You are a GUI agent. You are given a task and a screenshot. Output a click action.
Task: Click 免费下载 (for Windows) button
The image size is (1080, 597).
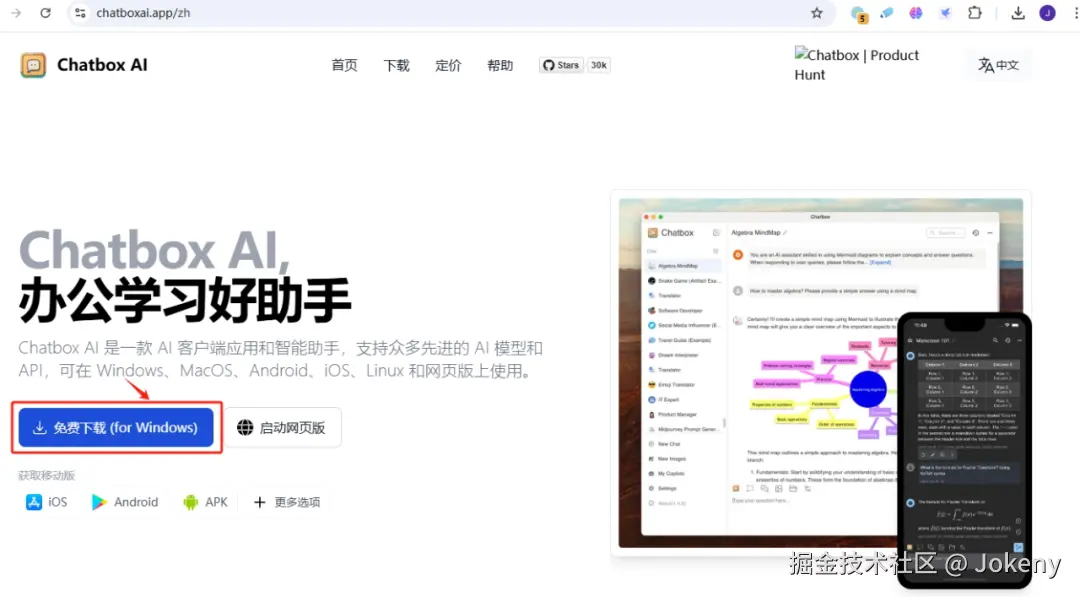(x=116, y=428)
